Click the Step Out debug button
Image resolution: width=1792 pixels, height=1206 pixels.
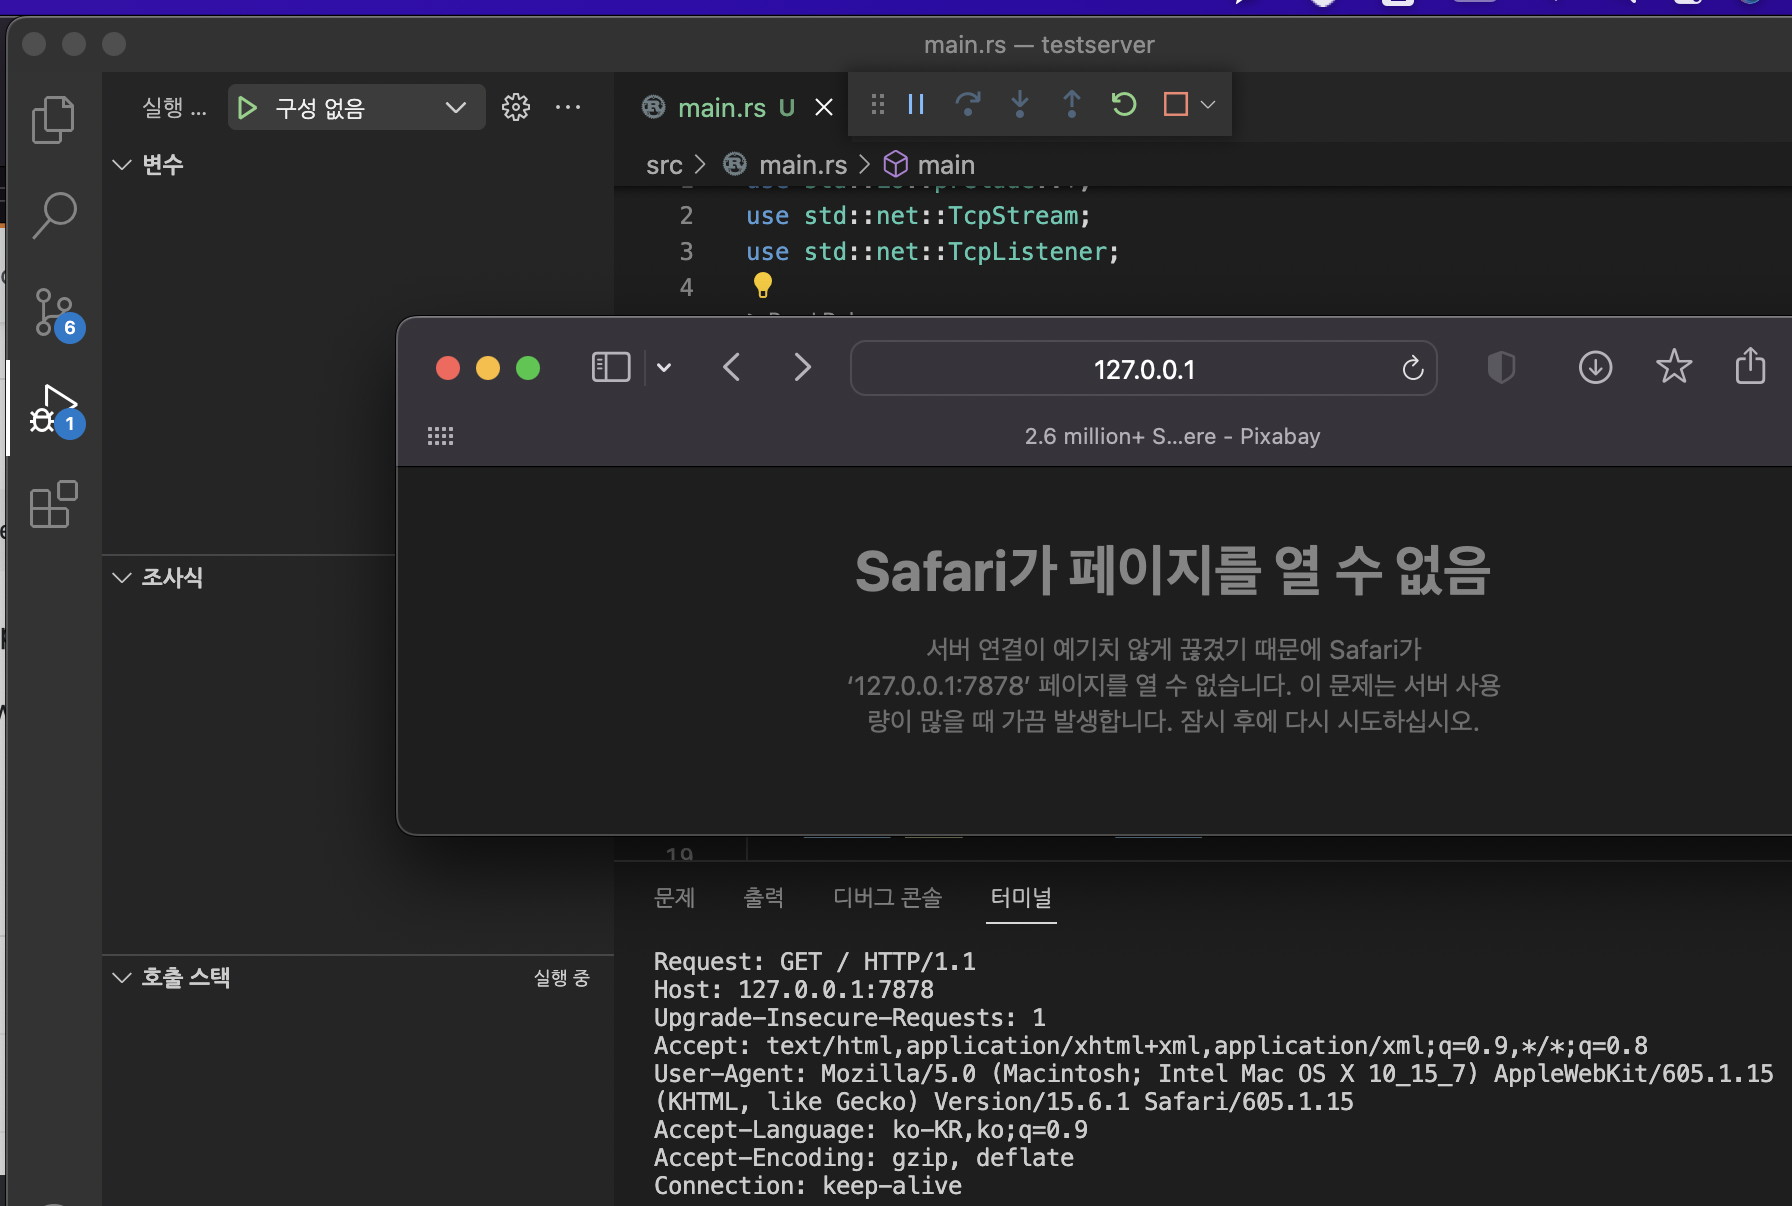1072,104
